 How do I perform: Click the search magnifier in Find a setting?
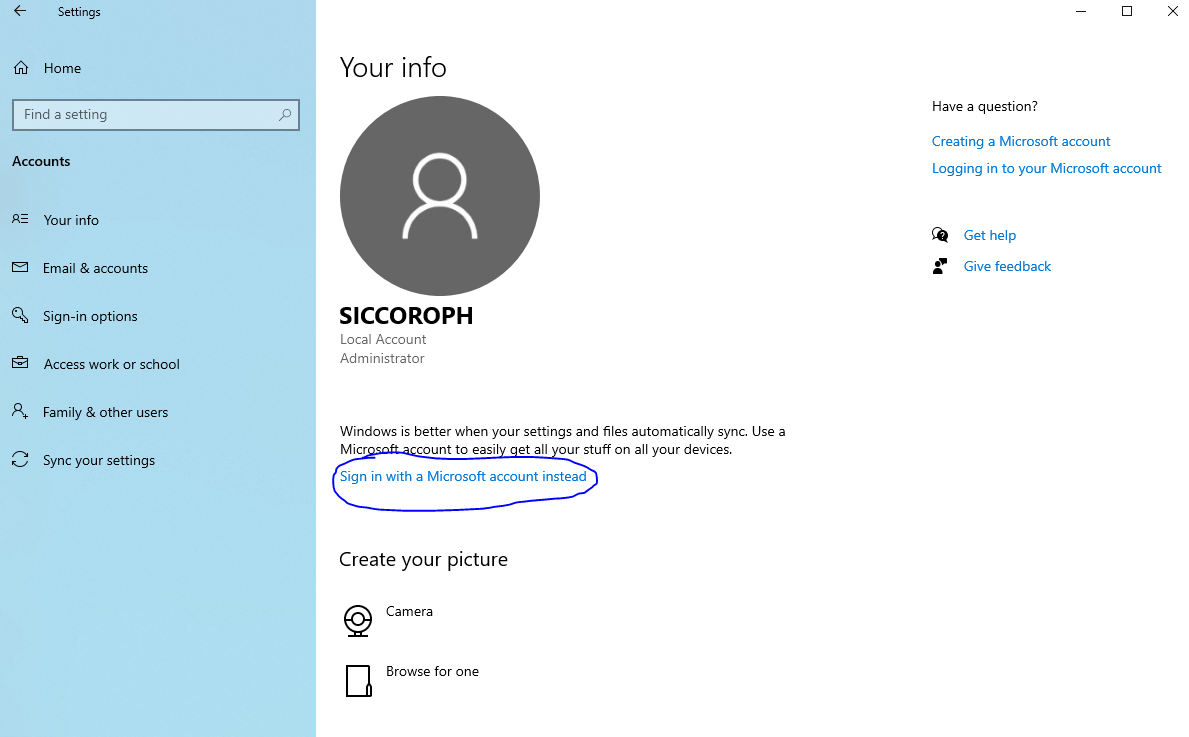[x=286, y=114]
